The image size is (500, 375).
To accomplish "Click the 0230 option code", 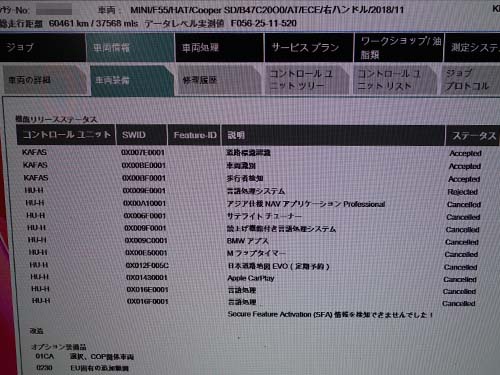I will (44, 367).
